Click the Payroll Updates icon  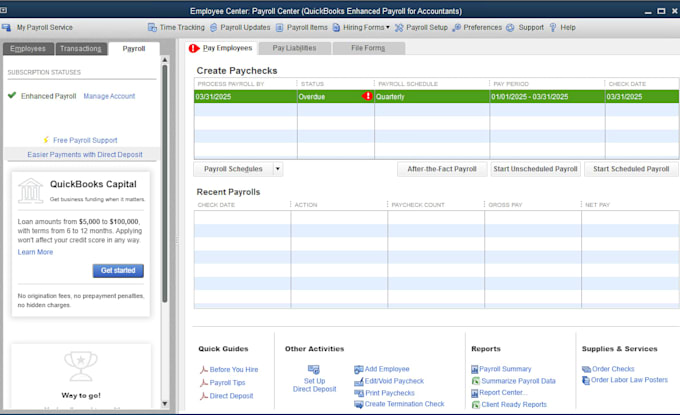[x=213, y=27]
